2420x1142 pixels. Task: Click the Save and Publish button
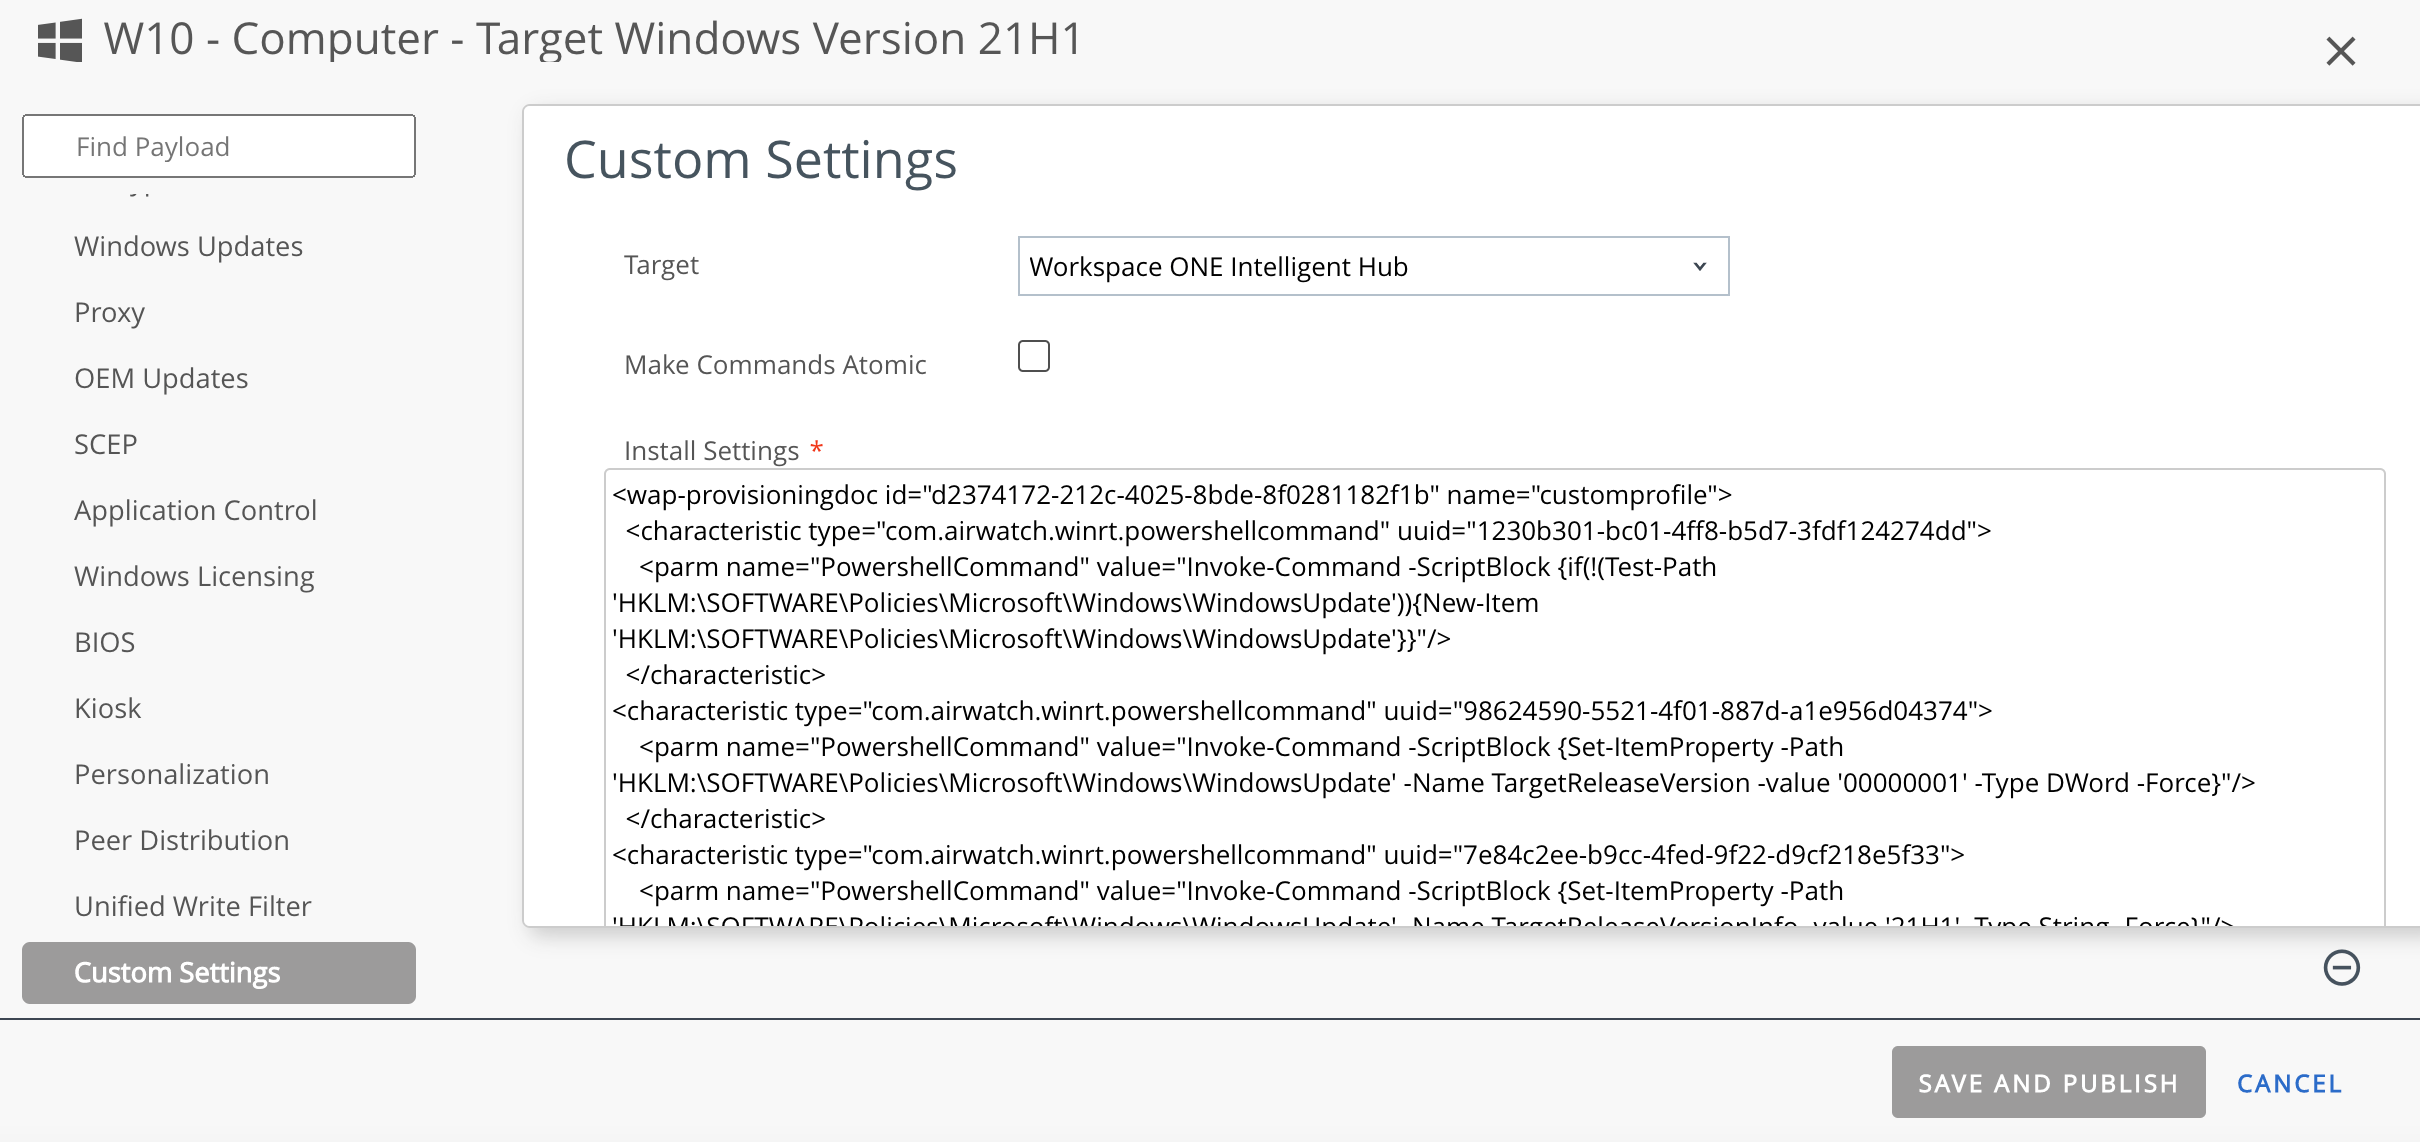pyautogui.click(x=2047, y=1082)
